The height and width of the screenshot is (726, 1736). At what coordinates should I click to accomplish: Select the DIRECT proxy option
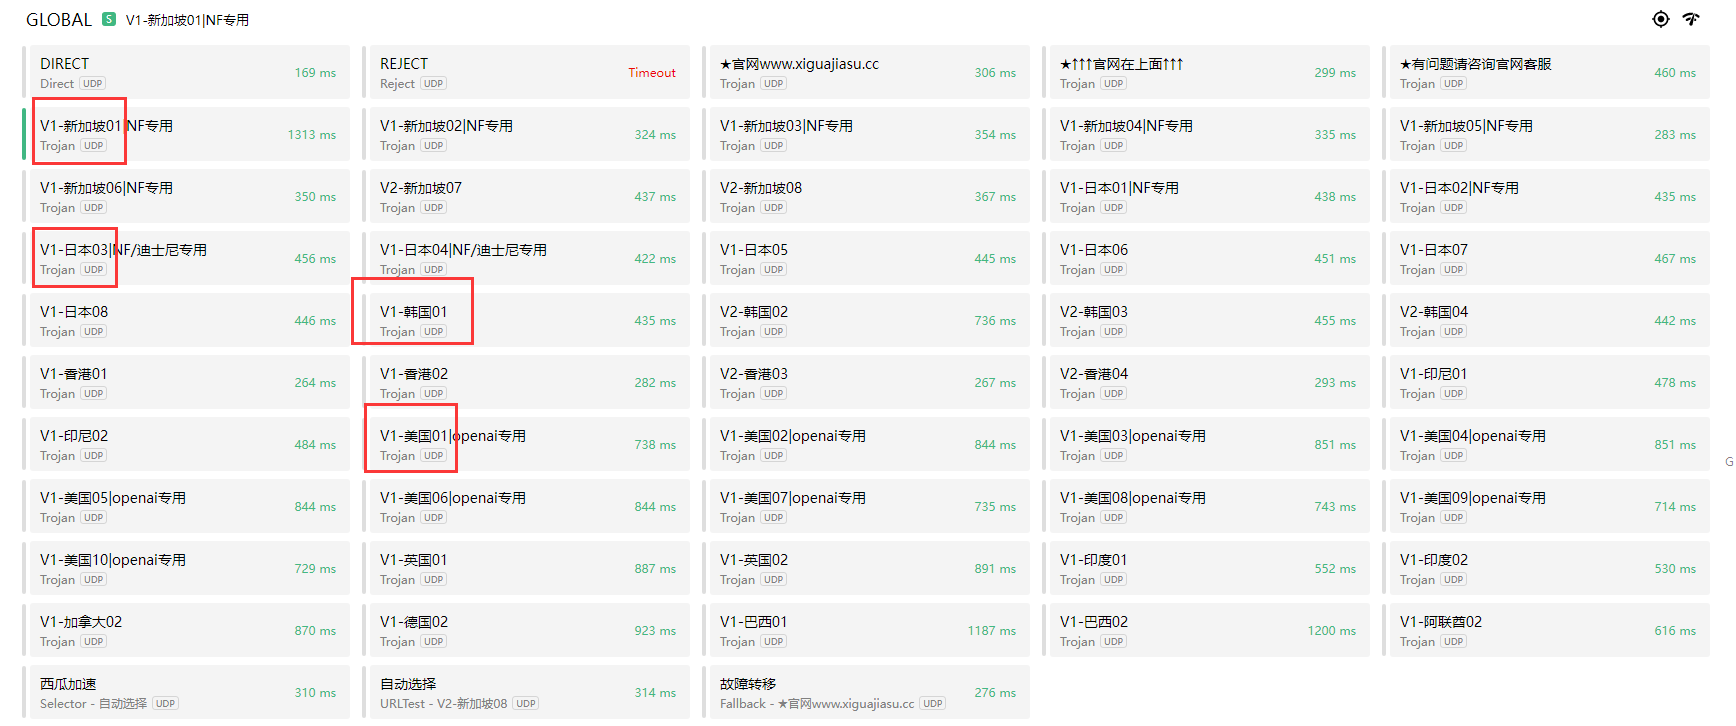point(187,72)
